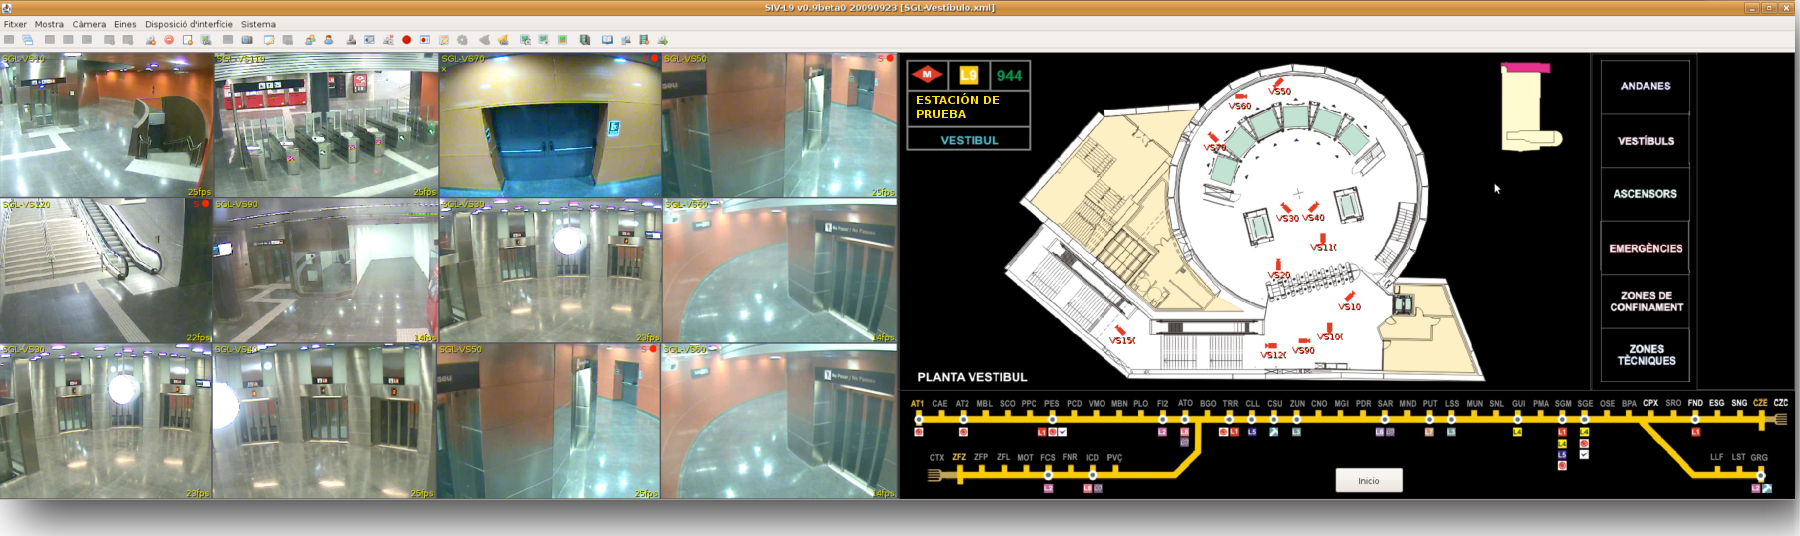Viewport: 1800px width, 536px height.
Task: Open the ANDANES view
Action: pos(1645,86)
